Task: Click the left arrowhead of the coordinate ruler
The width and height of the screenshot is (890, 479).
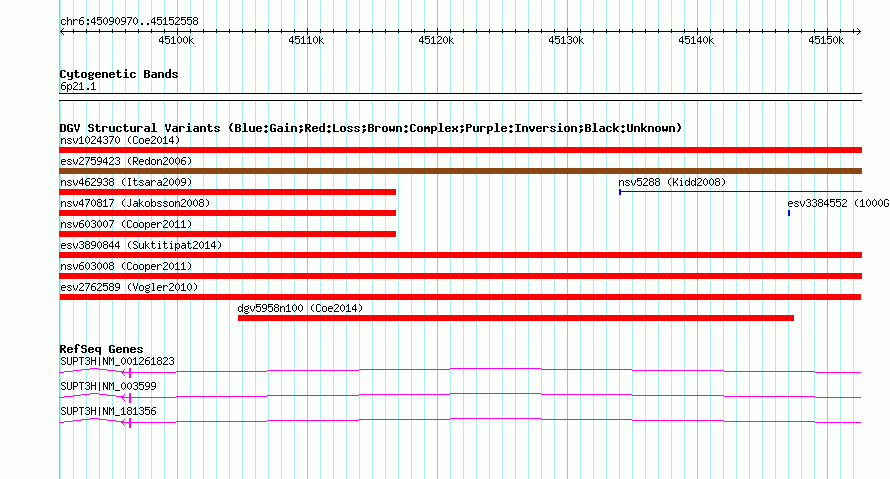Action: (62, 32)
